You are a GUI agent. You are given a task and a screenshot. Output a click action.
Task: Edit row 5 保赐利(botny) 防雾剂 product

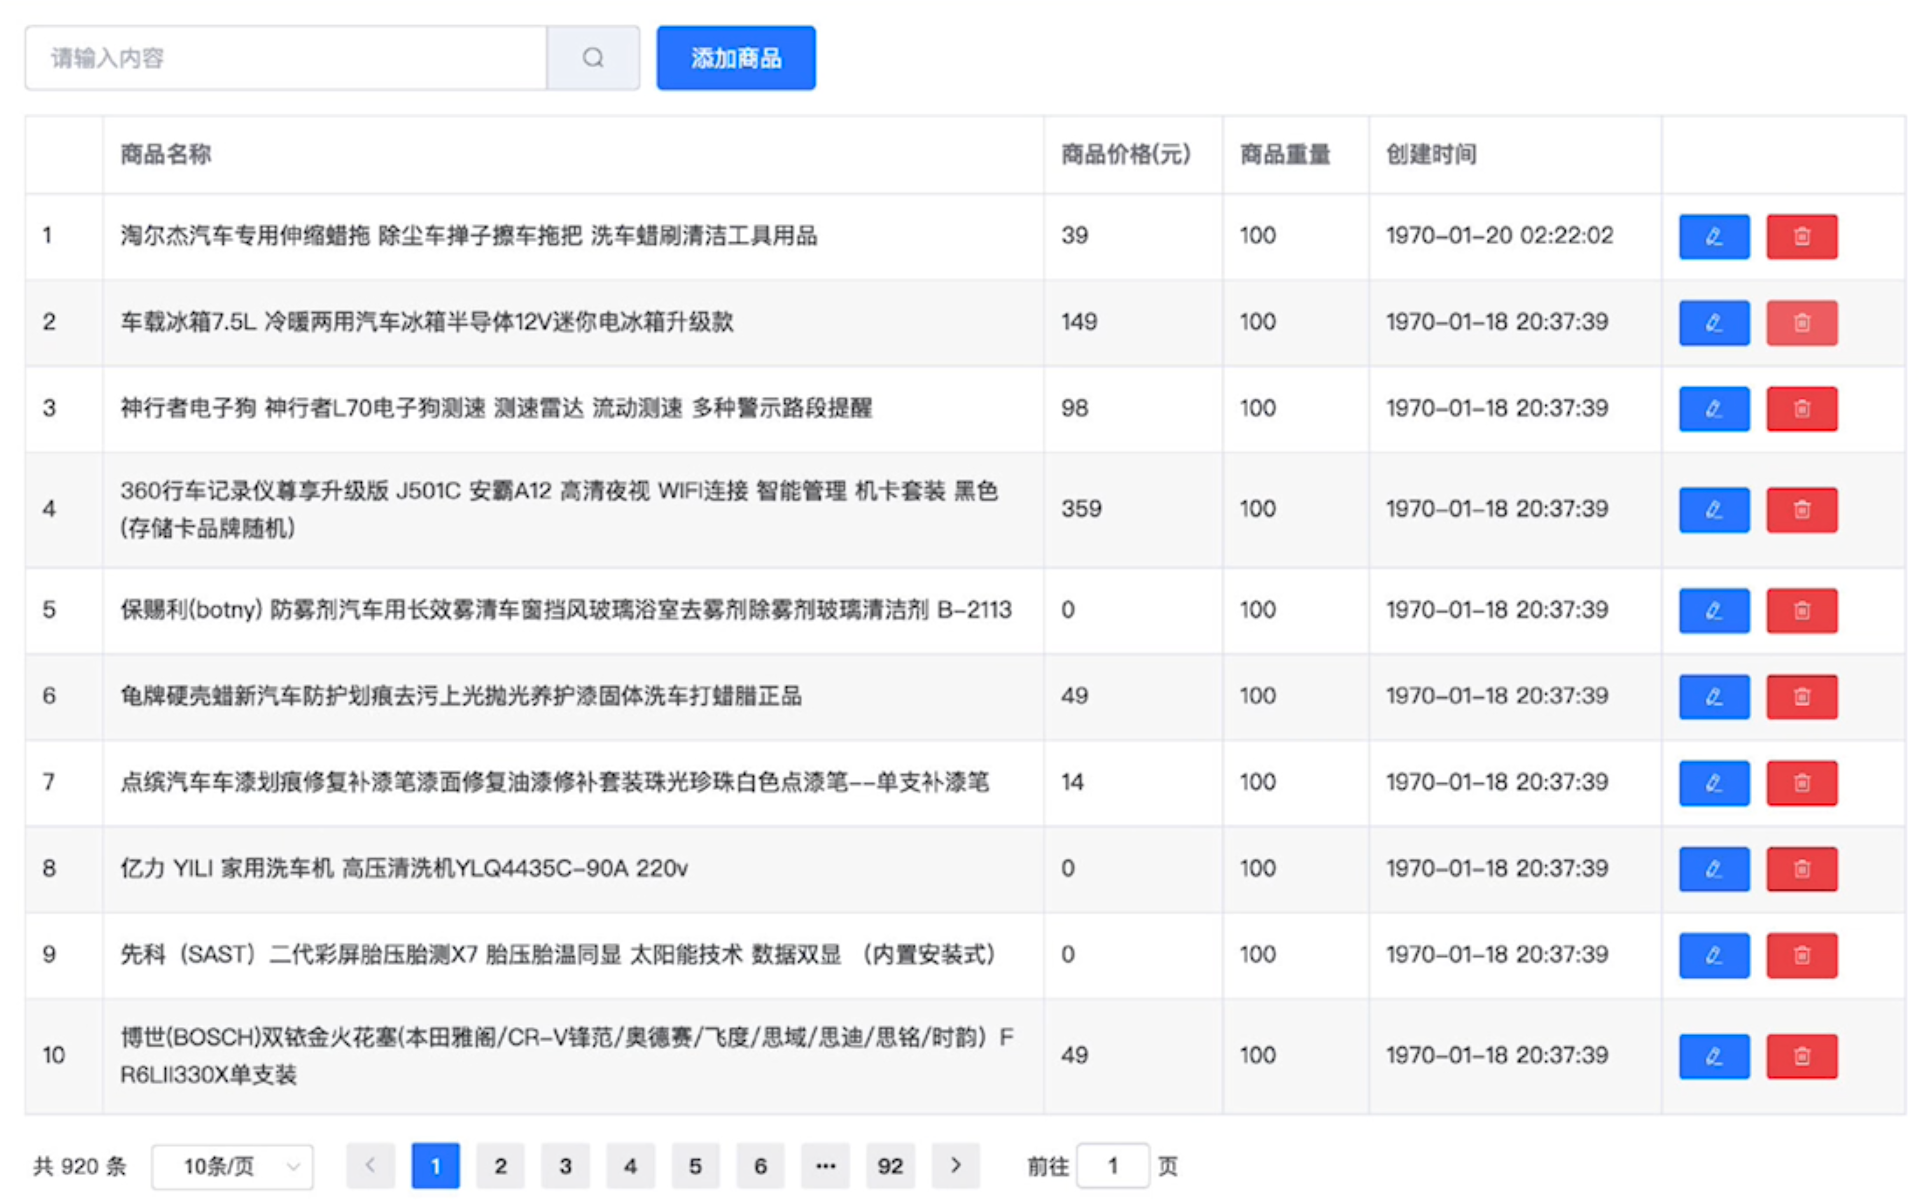(1714, 611)
